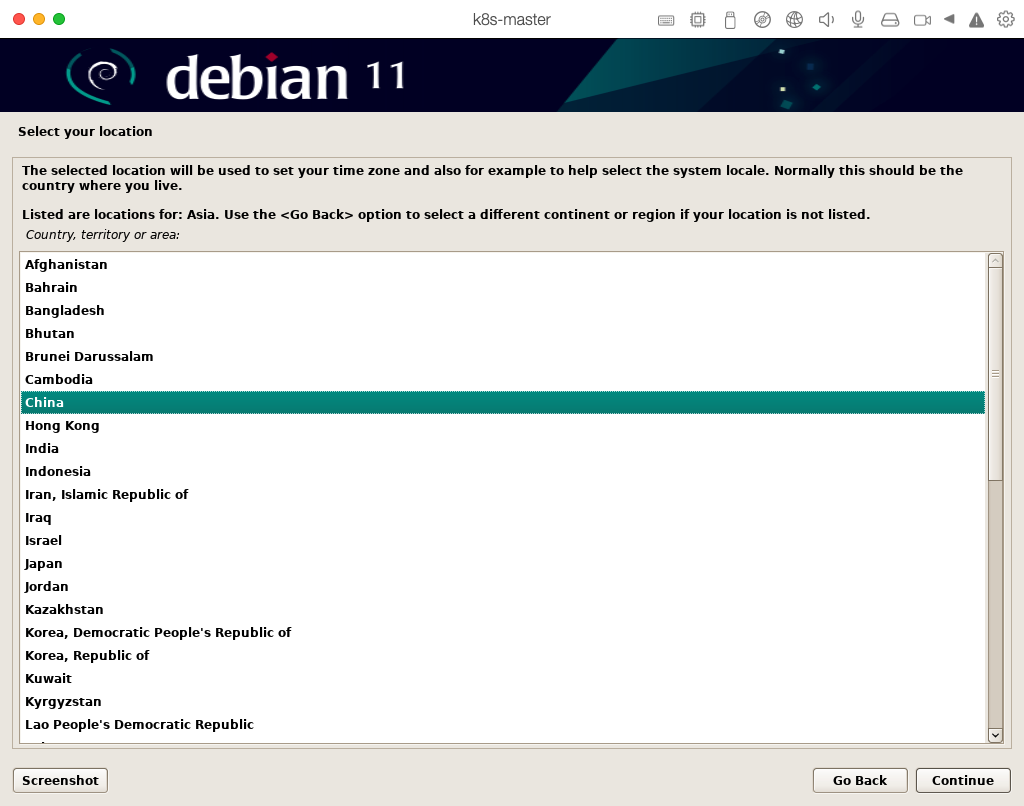This screenshot has width=1024, height=806.
Task: Click the yellow minimize window button
Action: tap(39, 19)
